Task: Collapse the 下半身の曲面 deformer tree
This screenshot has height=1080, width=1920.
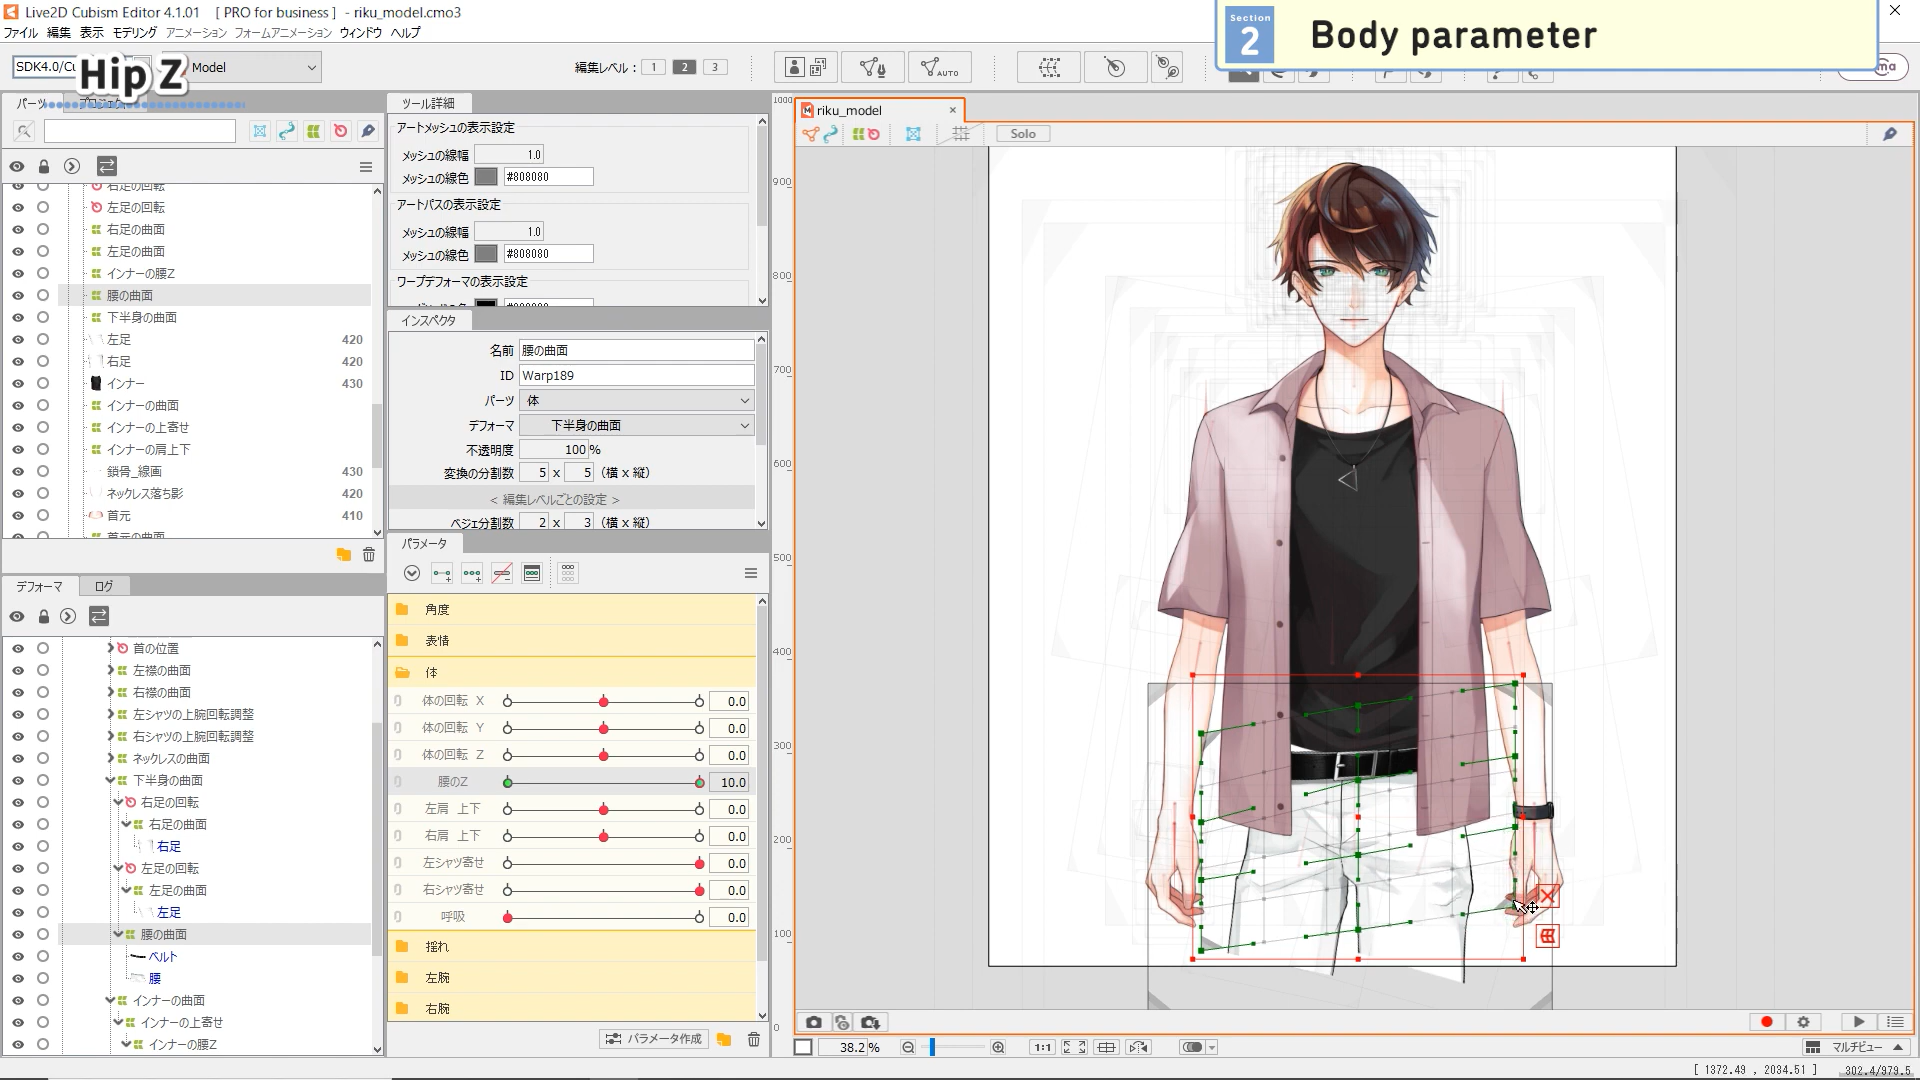Action: [x=111, y=781]
